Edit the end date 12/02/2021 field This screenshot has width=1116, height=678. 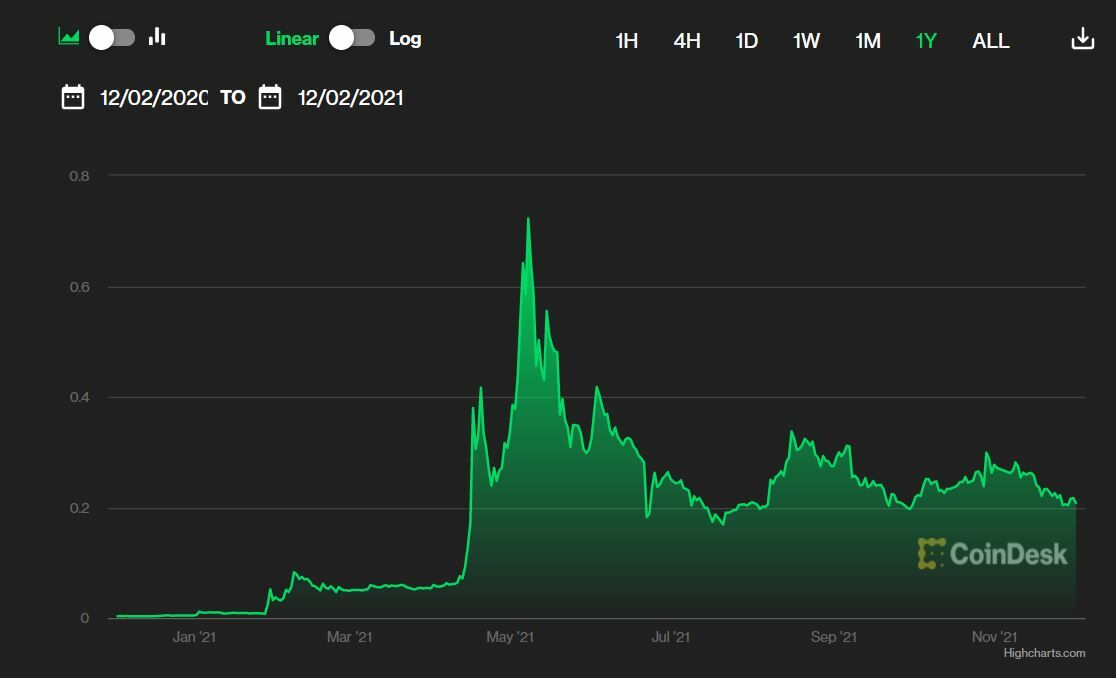(350, 97)
